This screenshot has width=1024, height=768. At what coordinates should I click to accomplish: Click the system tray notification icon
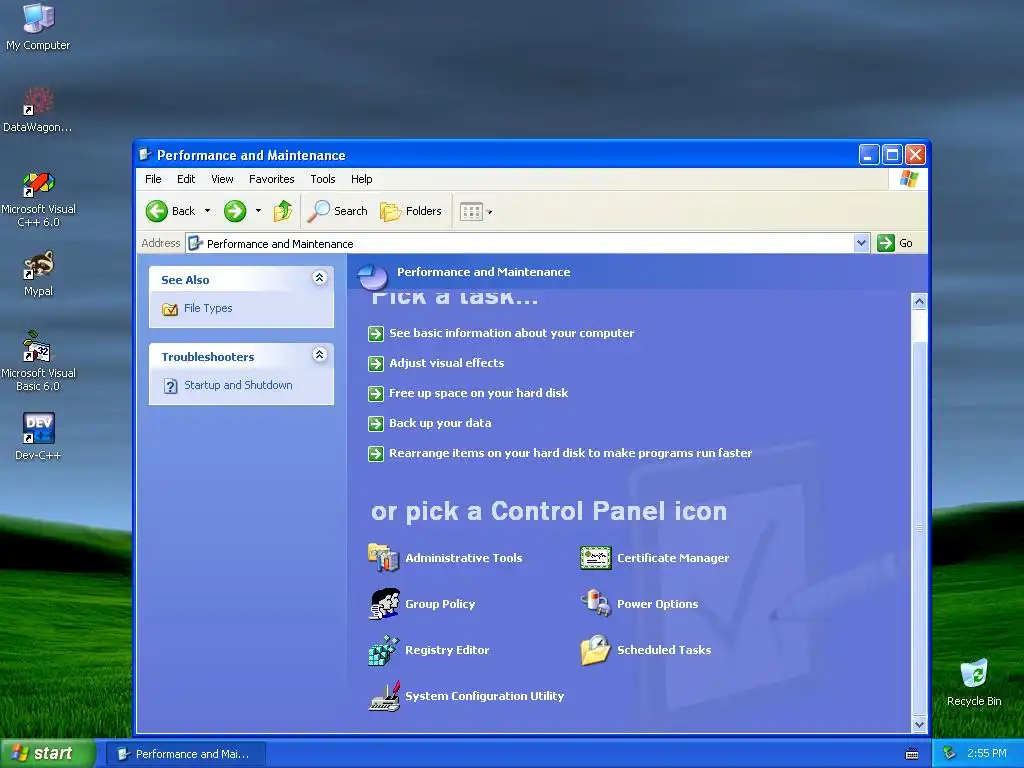click(949, 754)
